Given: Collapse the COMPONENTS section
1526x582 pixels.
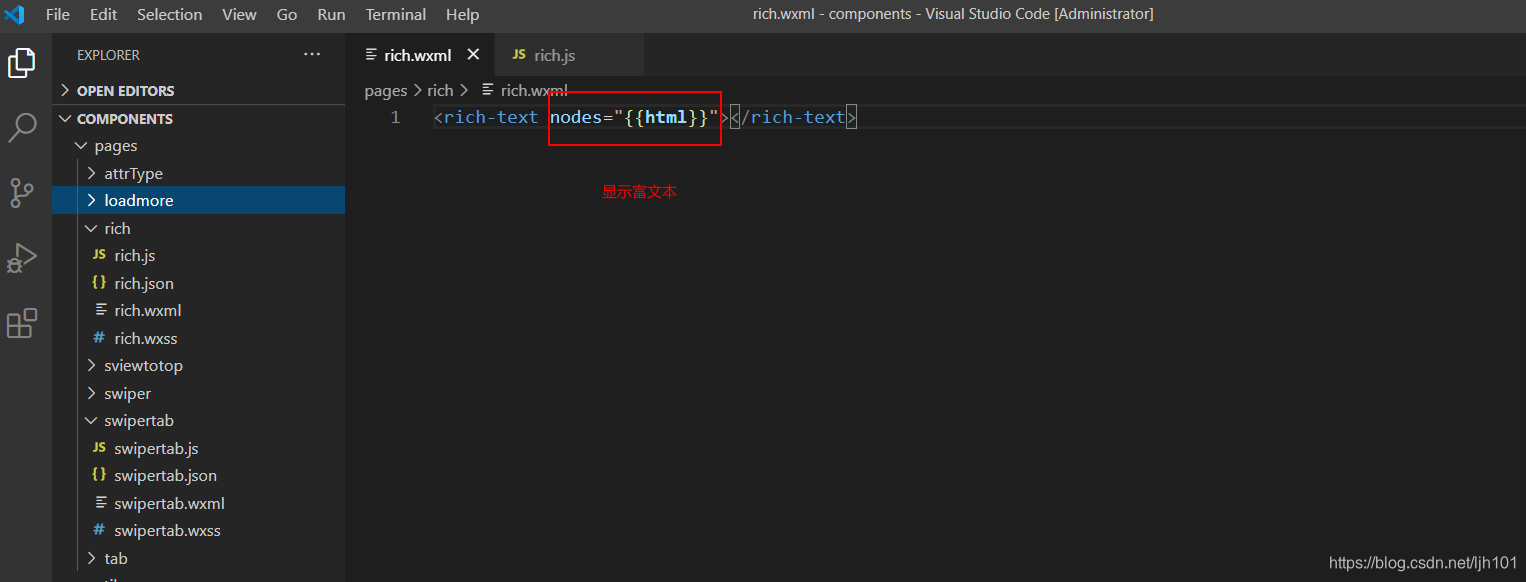Looking at the screenshot, I should pyautogui.click(x=198, y=118).
